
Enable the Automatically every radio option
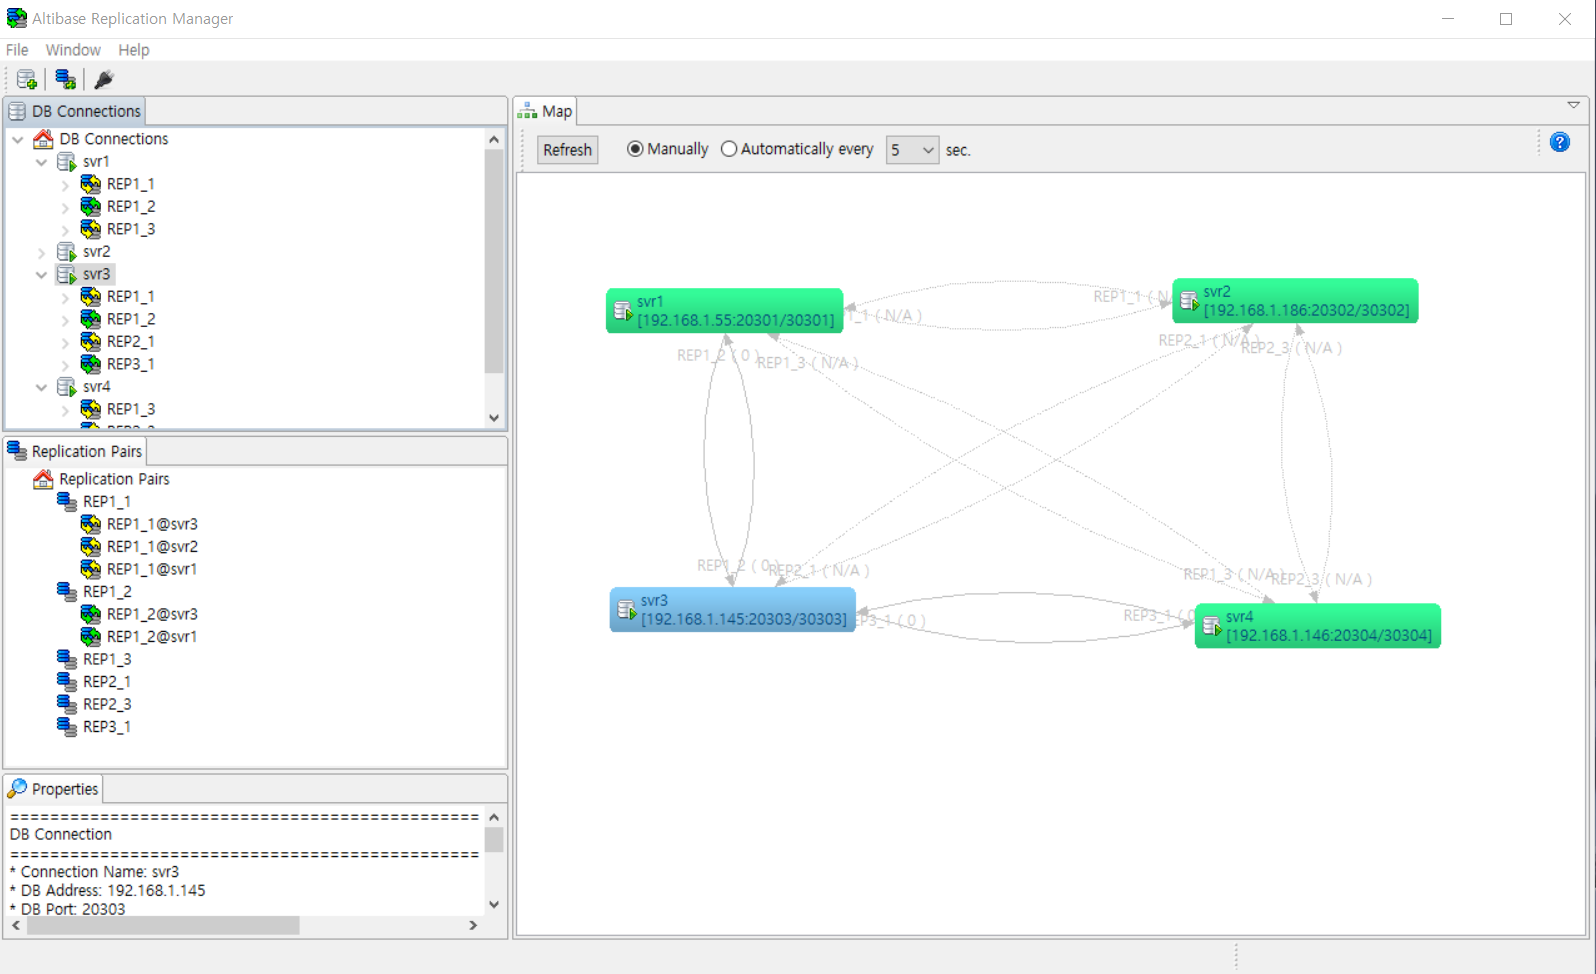(x=729, y=149)
